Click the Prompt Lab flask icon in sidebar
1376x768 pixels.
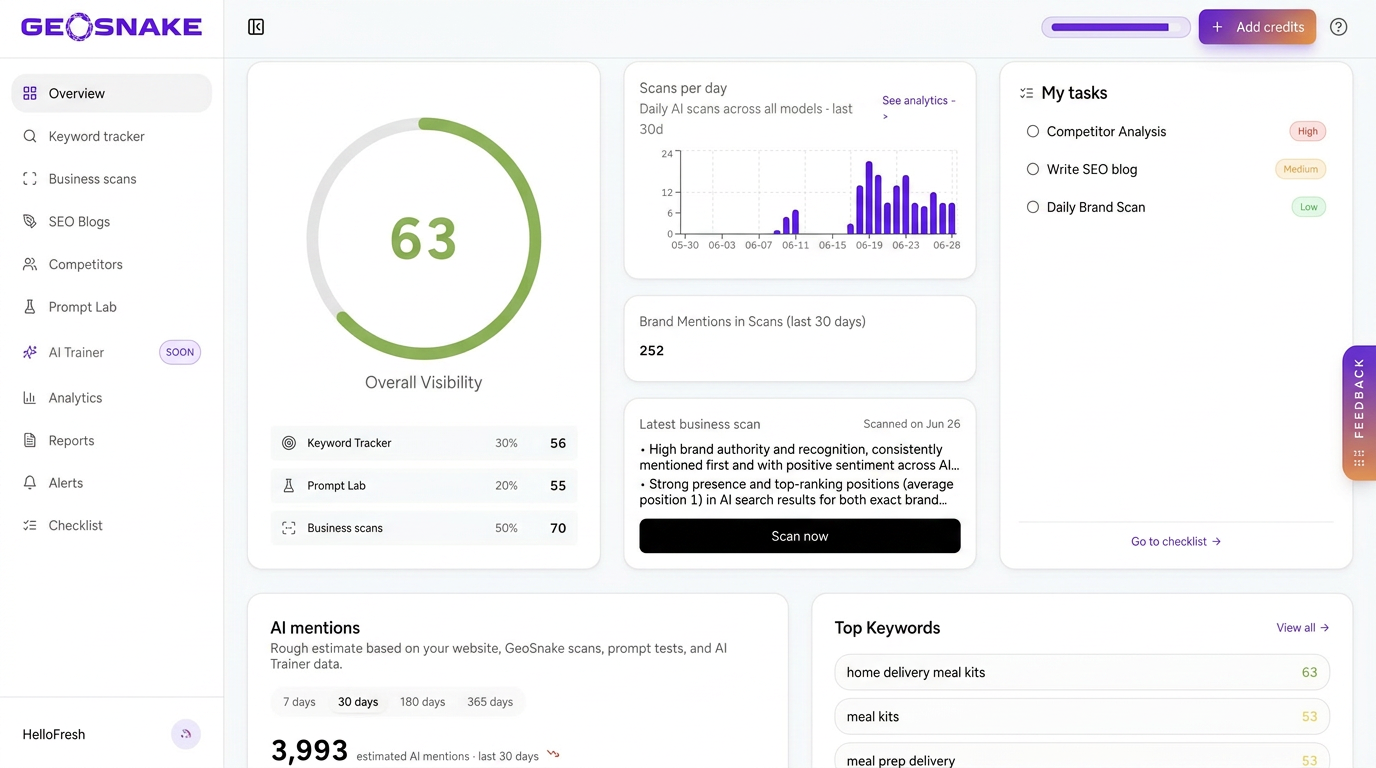tap(30, 307)
